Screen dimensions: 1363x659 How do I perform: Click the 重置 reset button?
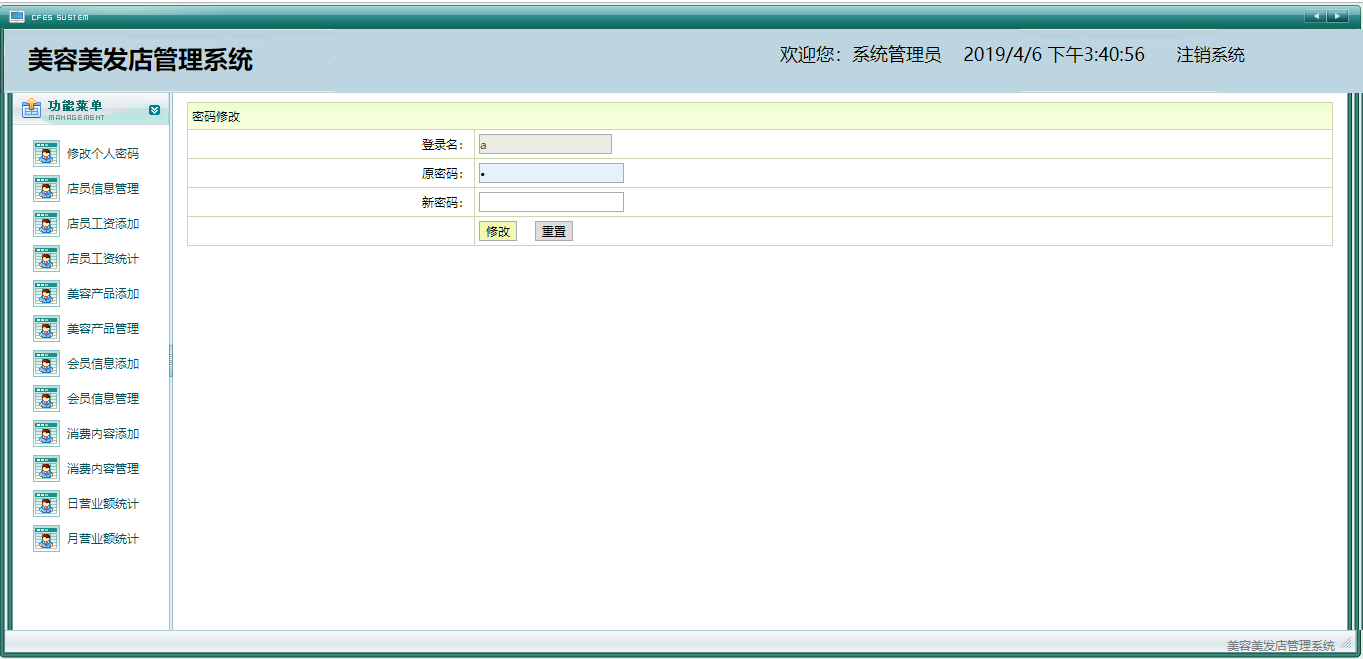coord(554,232)
